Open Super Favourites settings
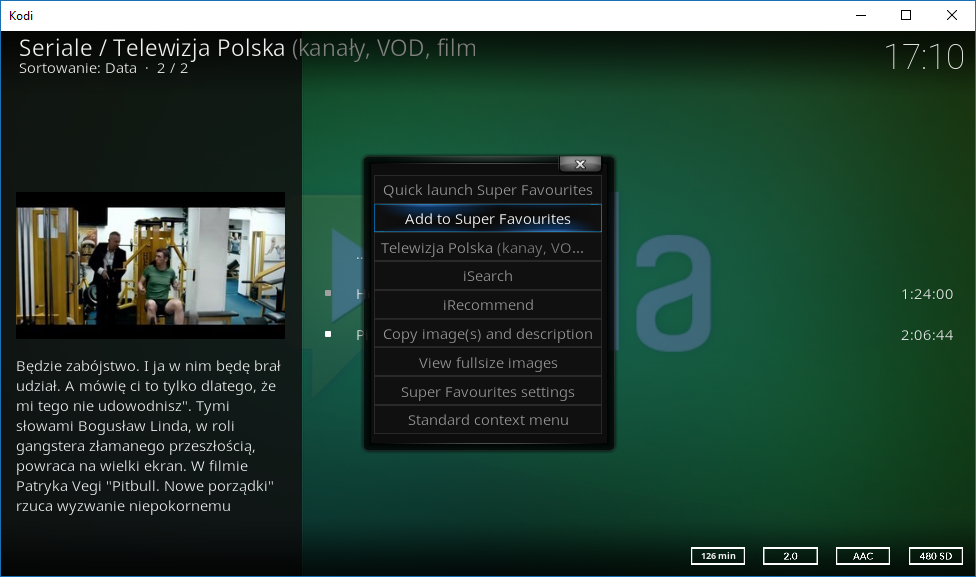This screenshot has height=577, width=976. pyautogui.click(x=487, y=392)
